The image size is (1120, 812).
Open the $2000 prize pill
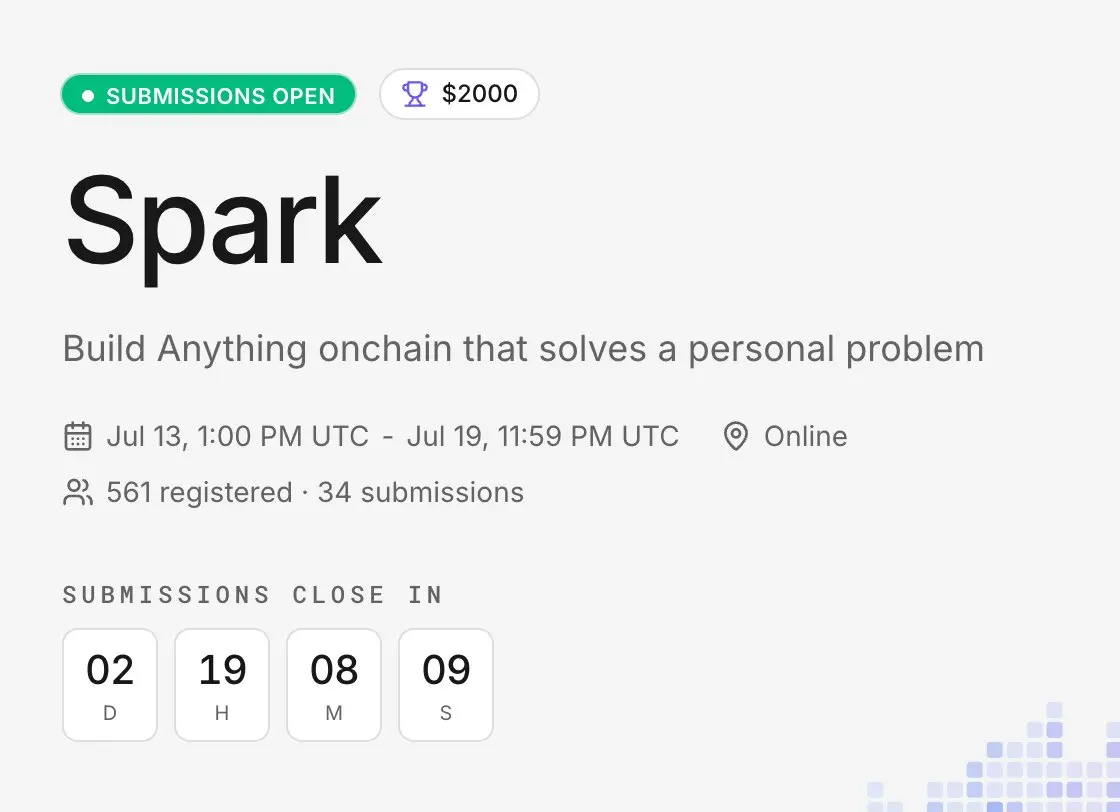pos(459,94)
